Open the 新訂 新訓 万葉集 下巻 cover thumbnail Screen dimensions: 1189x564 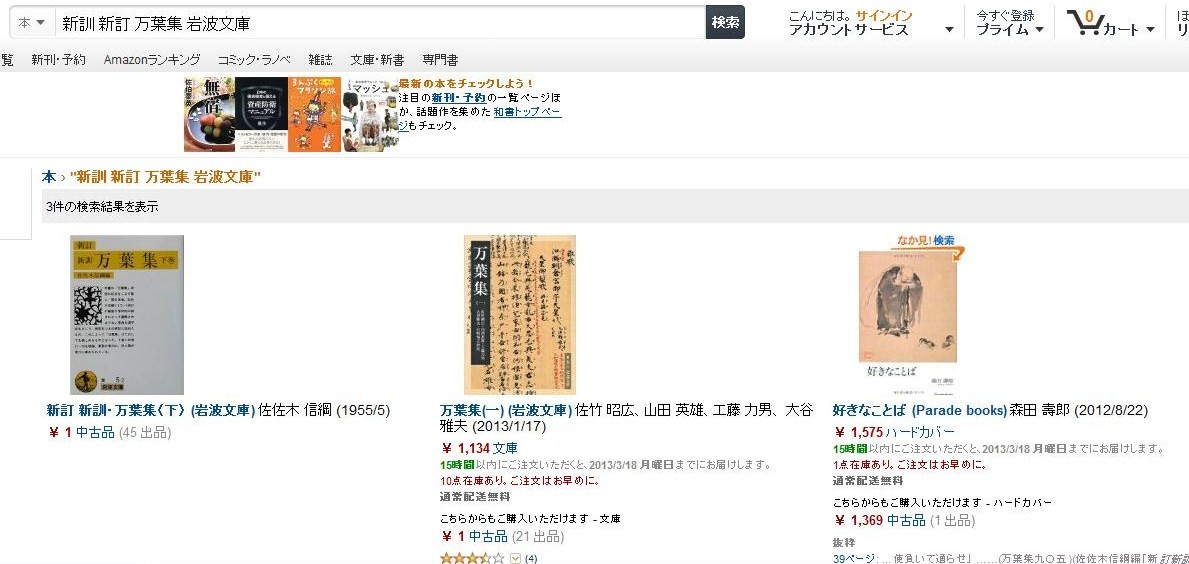tap(127, 315)
